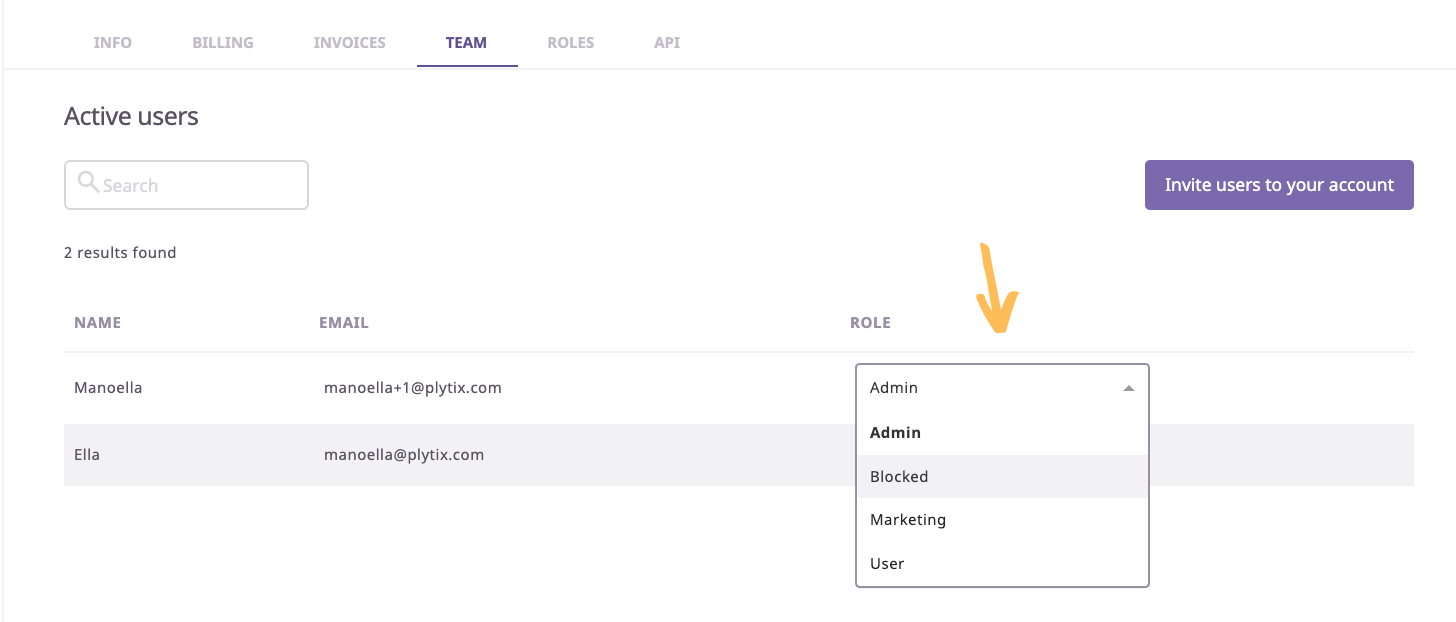Go to the ROLES tab

(571, 43)
